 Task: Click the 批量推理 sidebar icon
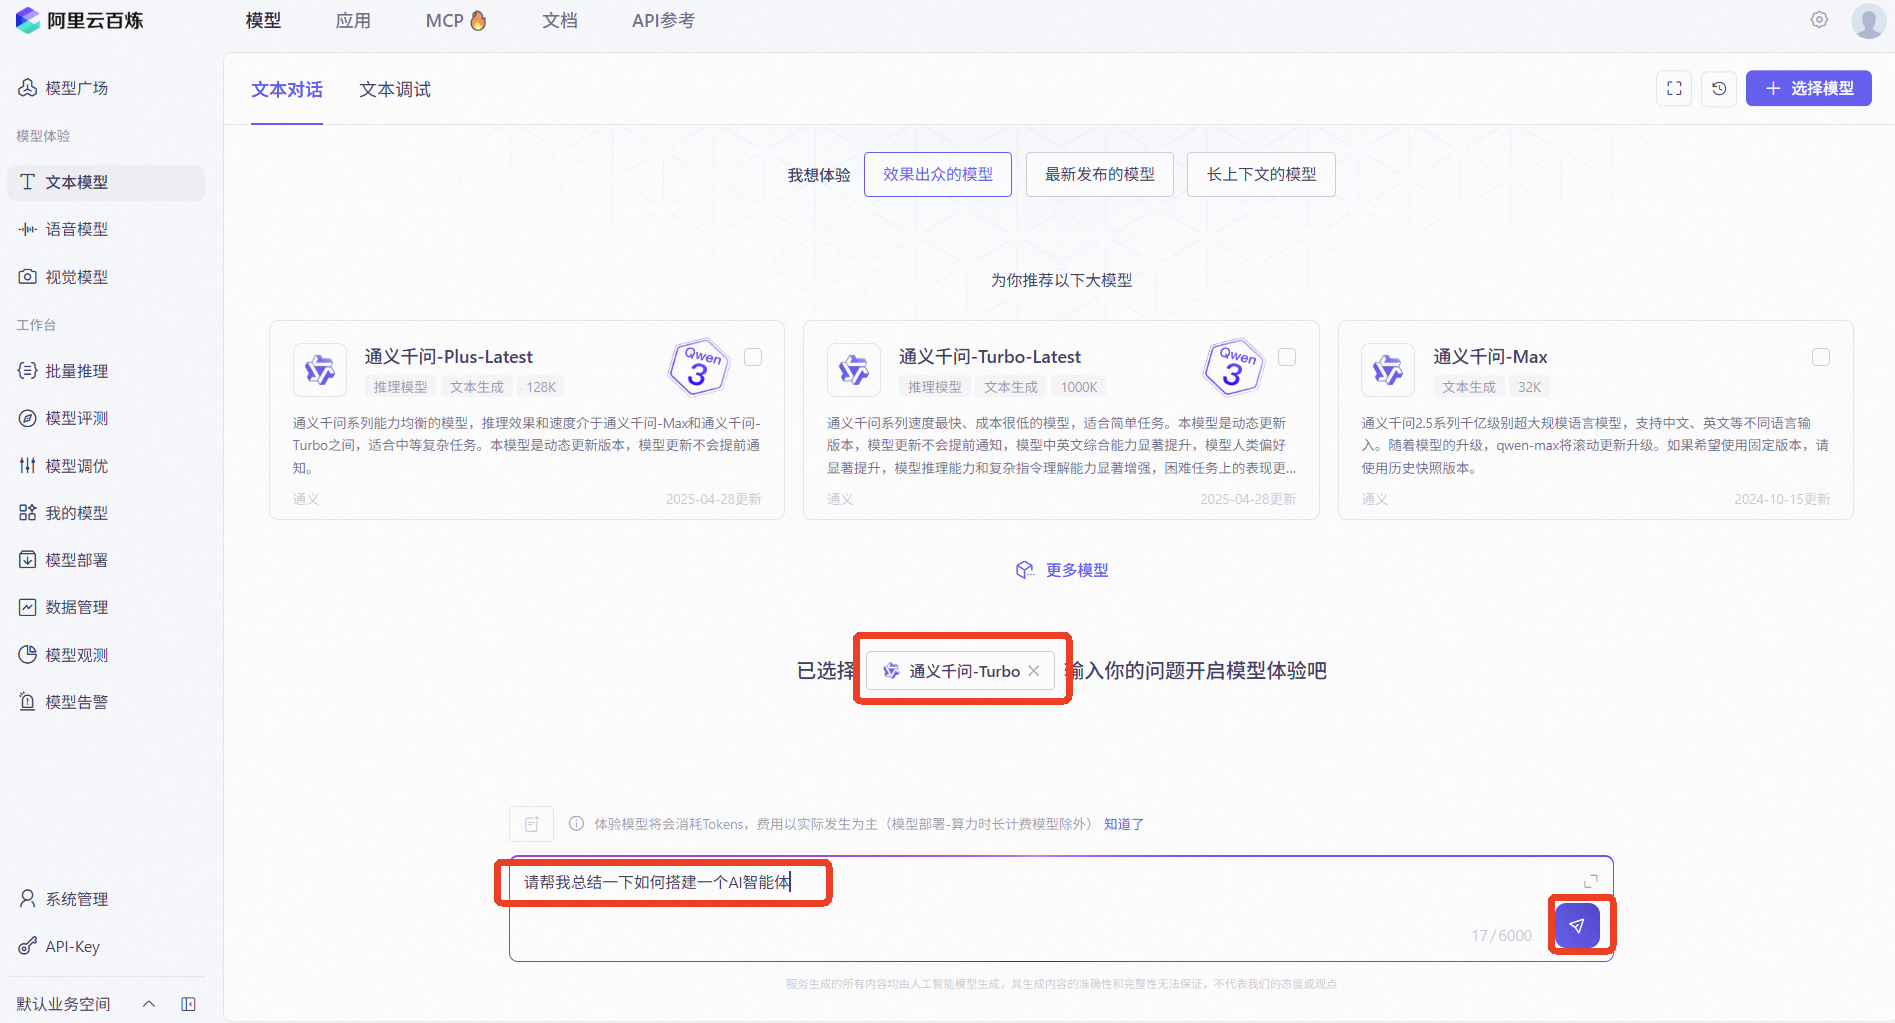pos(27,371)
